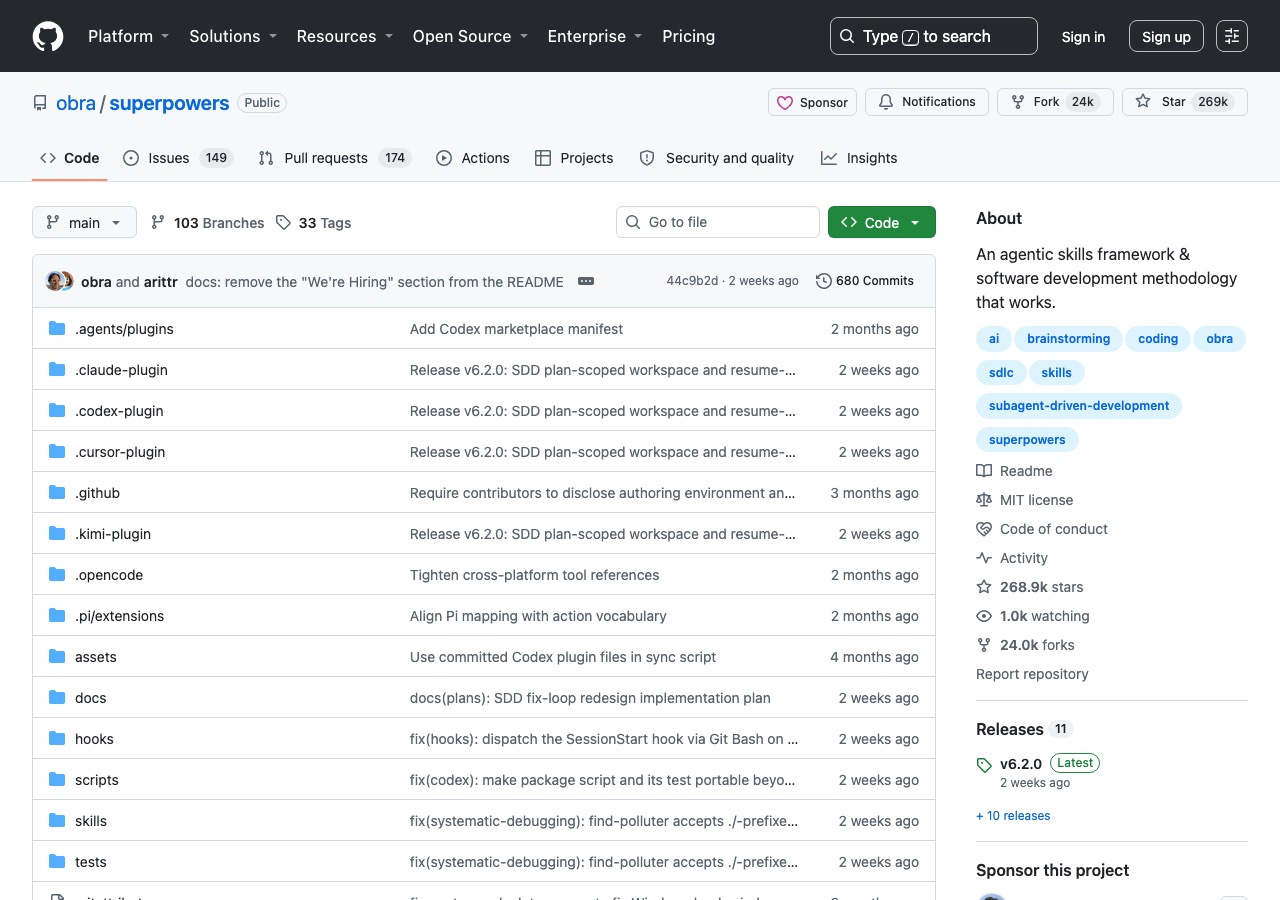The height and width of the screenshot is (900, 1280).
Task: Expand the Platform menu
Action: coord(129,36)
